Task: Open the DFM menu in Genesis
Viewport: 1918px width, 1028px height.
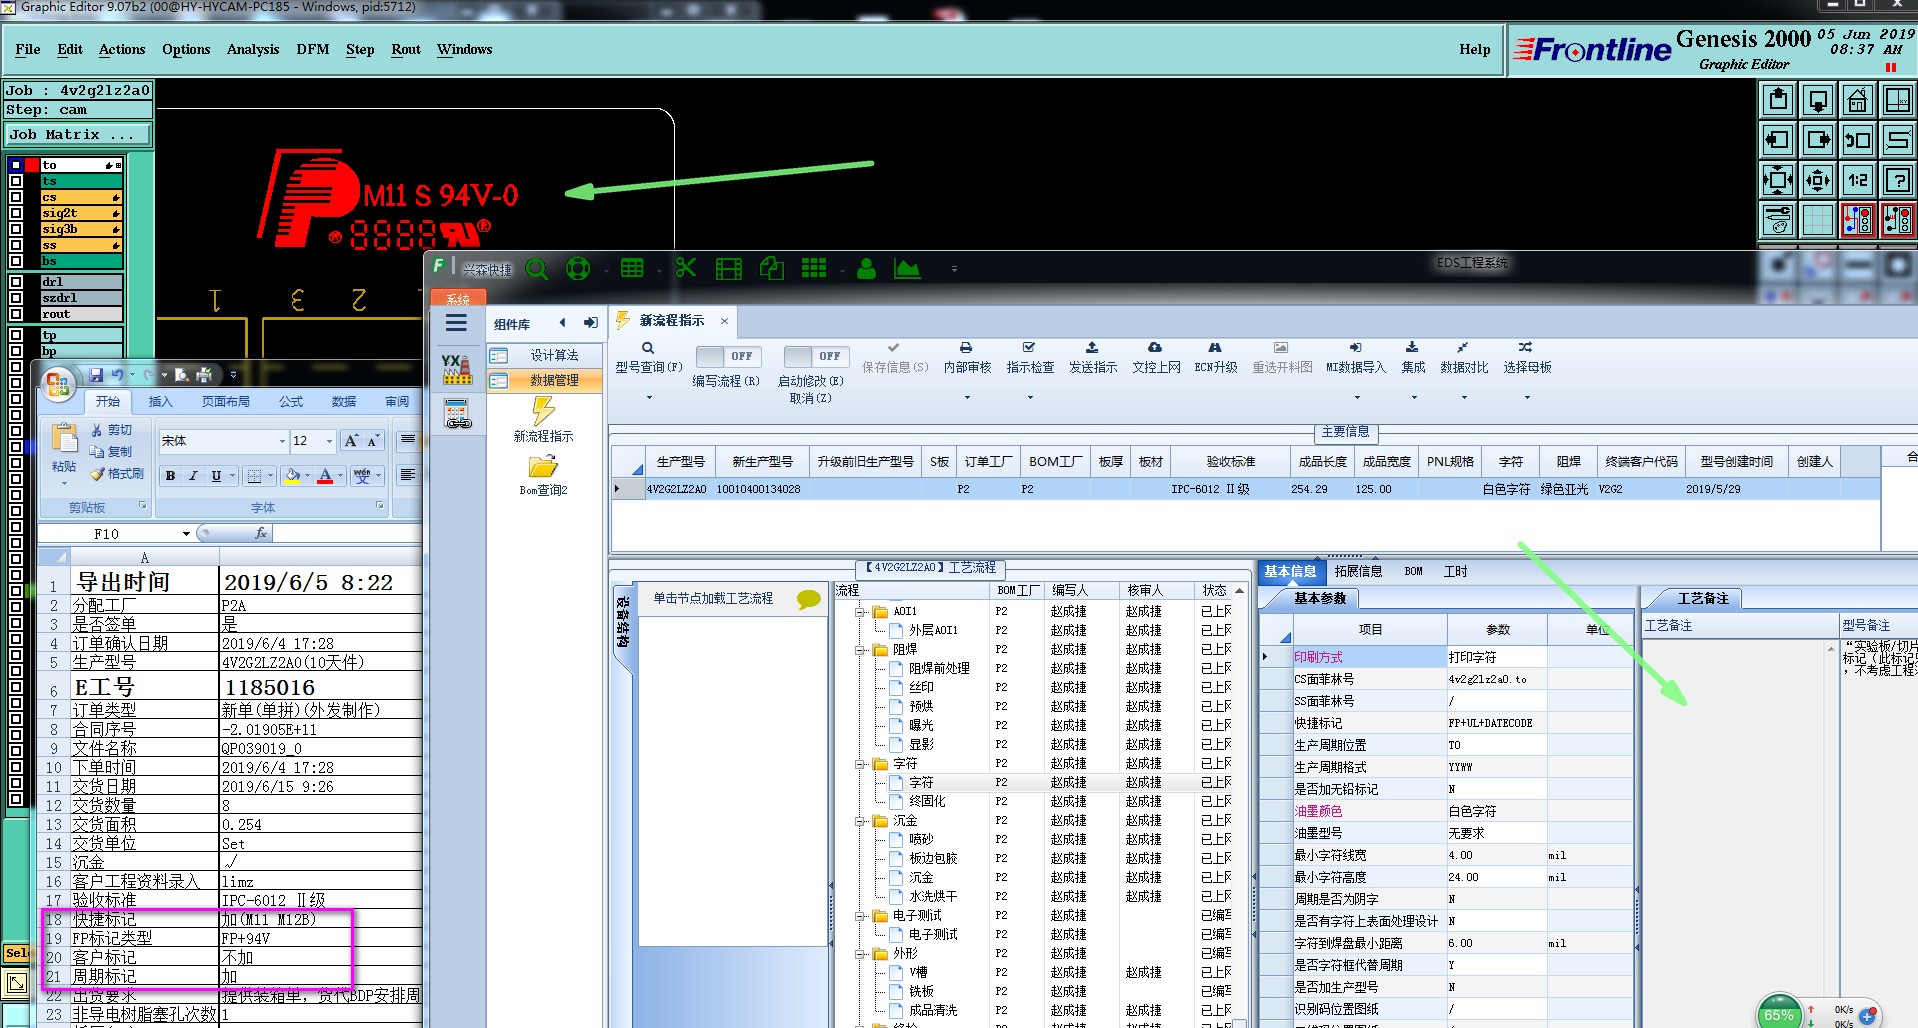Action: [x=313, y=49]
